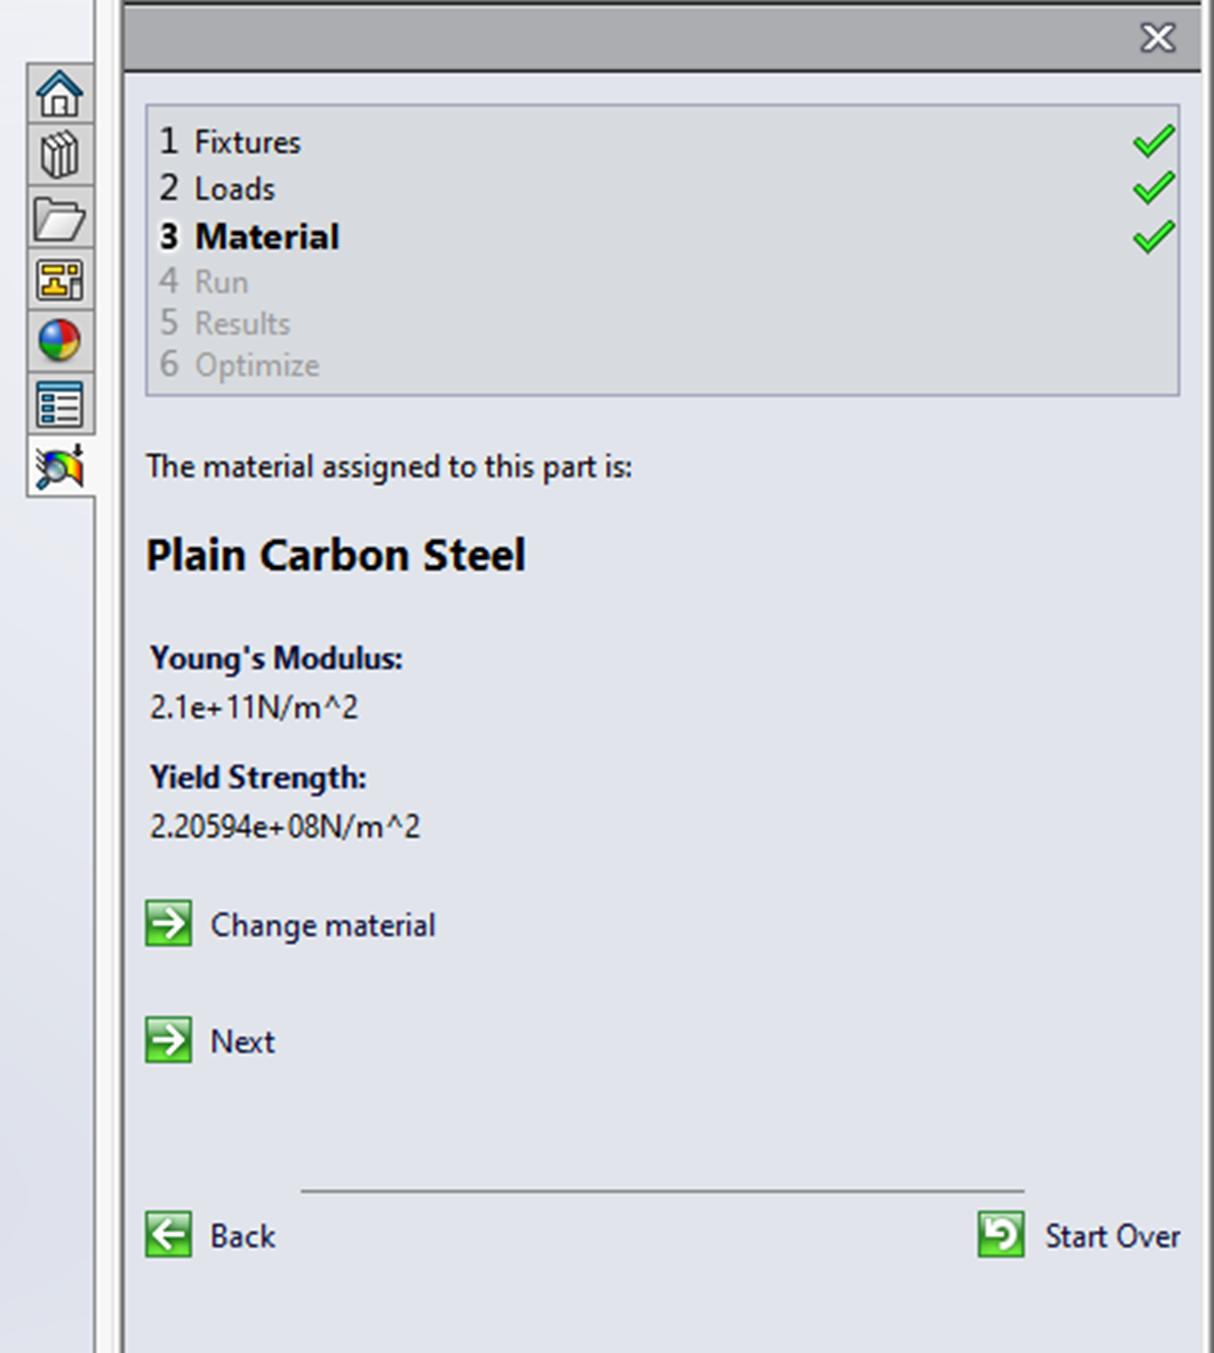Click the checkmark next to Loads
The image size is (1214, 1353).
point(1152,187)
